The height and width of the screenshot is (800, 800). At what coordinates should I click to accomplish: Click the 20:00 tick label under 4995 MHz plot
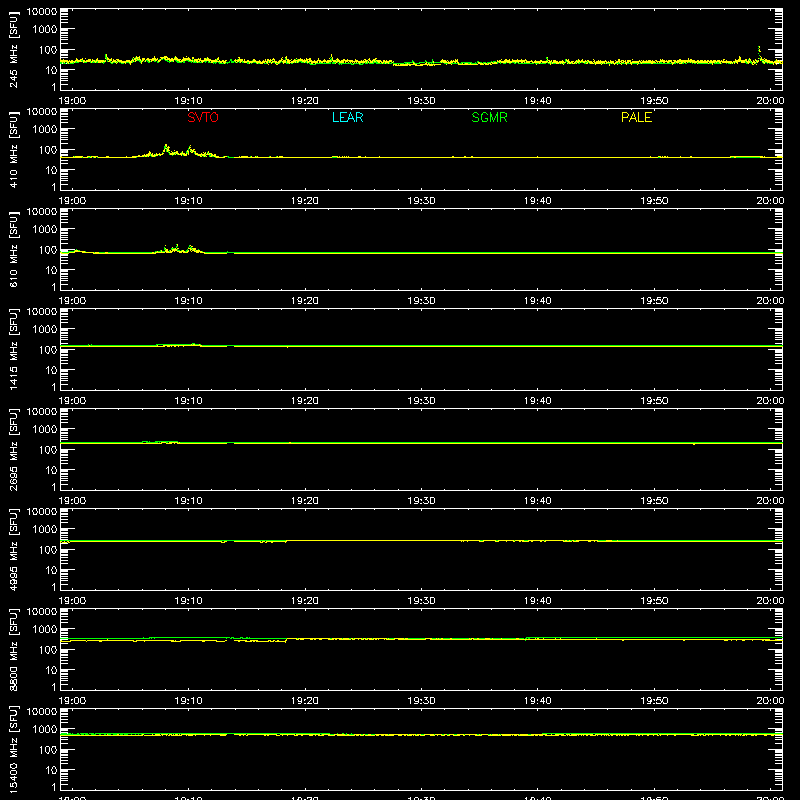point(770,601)
